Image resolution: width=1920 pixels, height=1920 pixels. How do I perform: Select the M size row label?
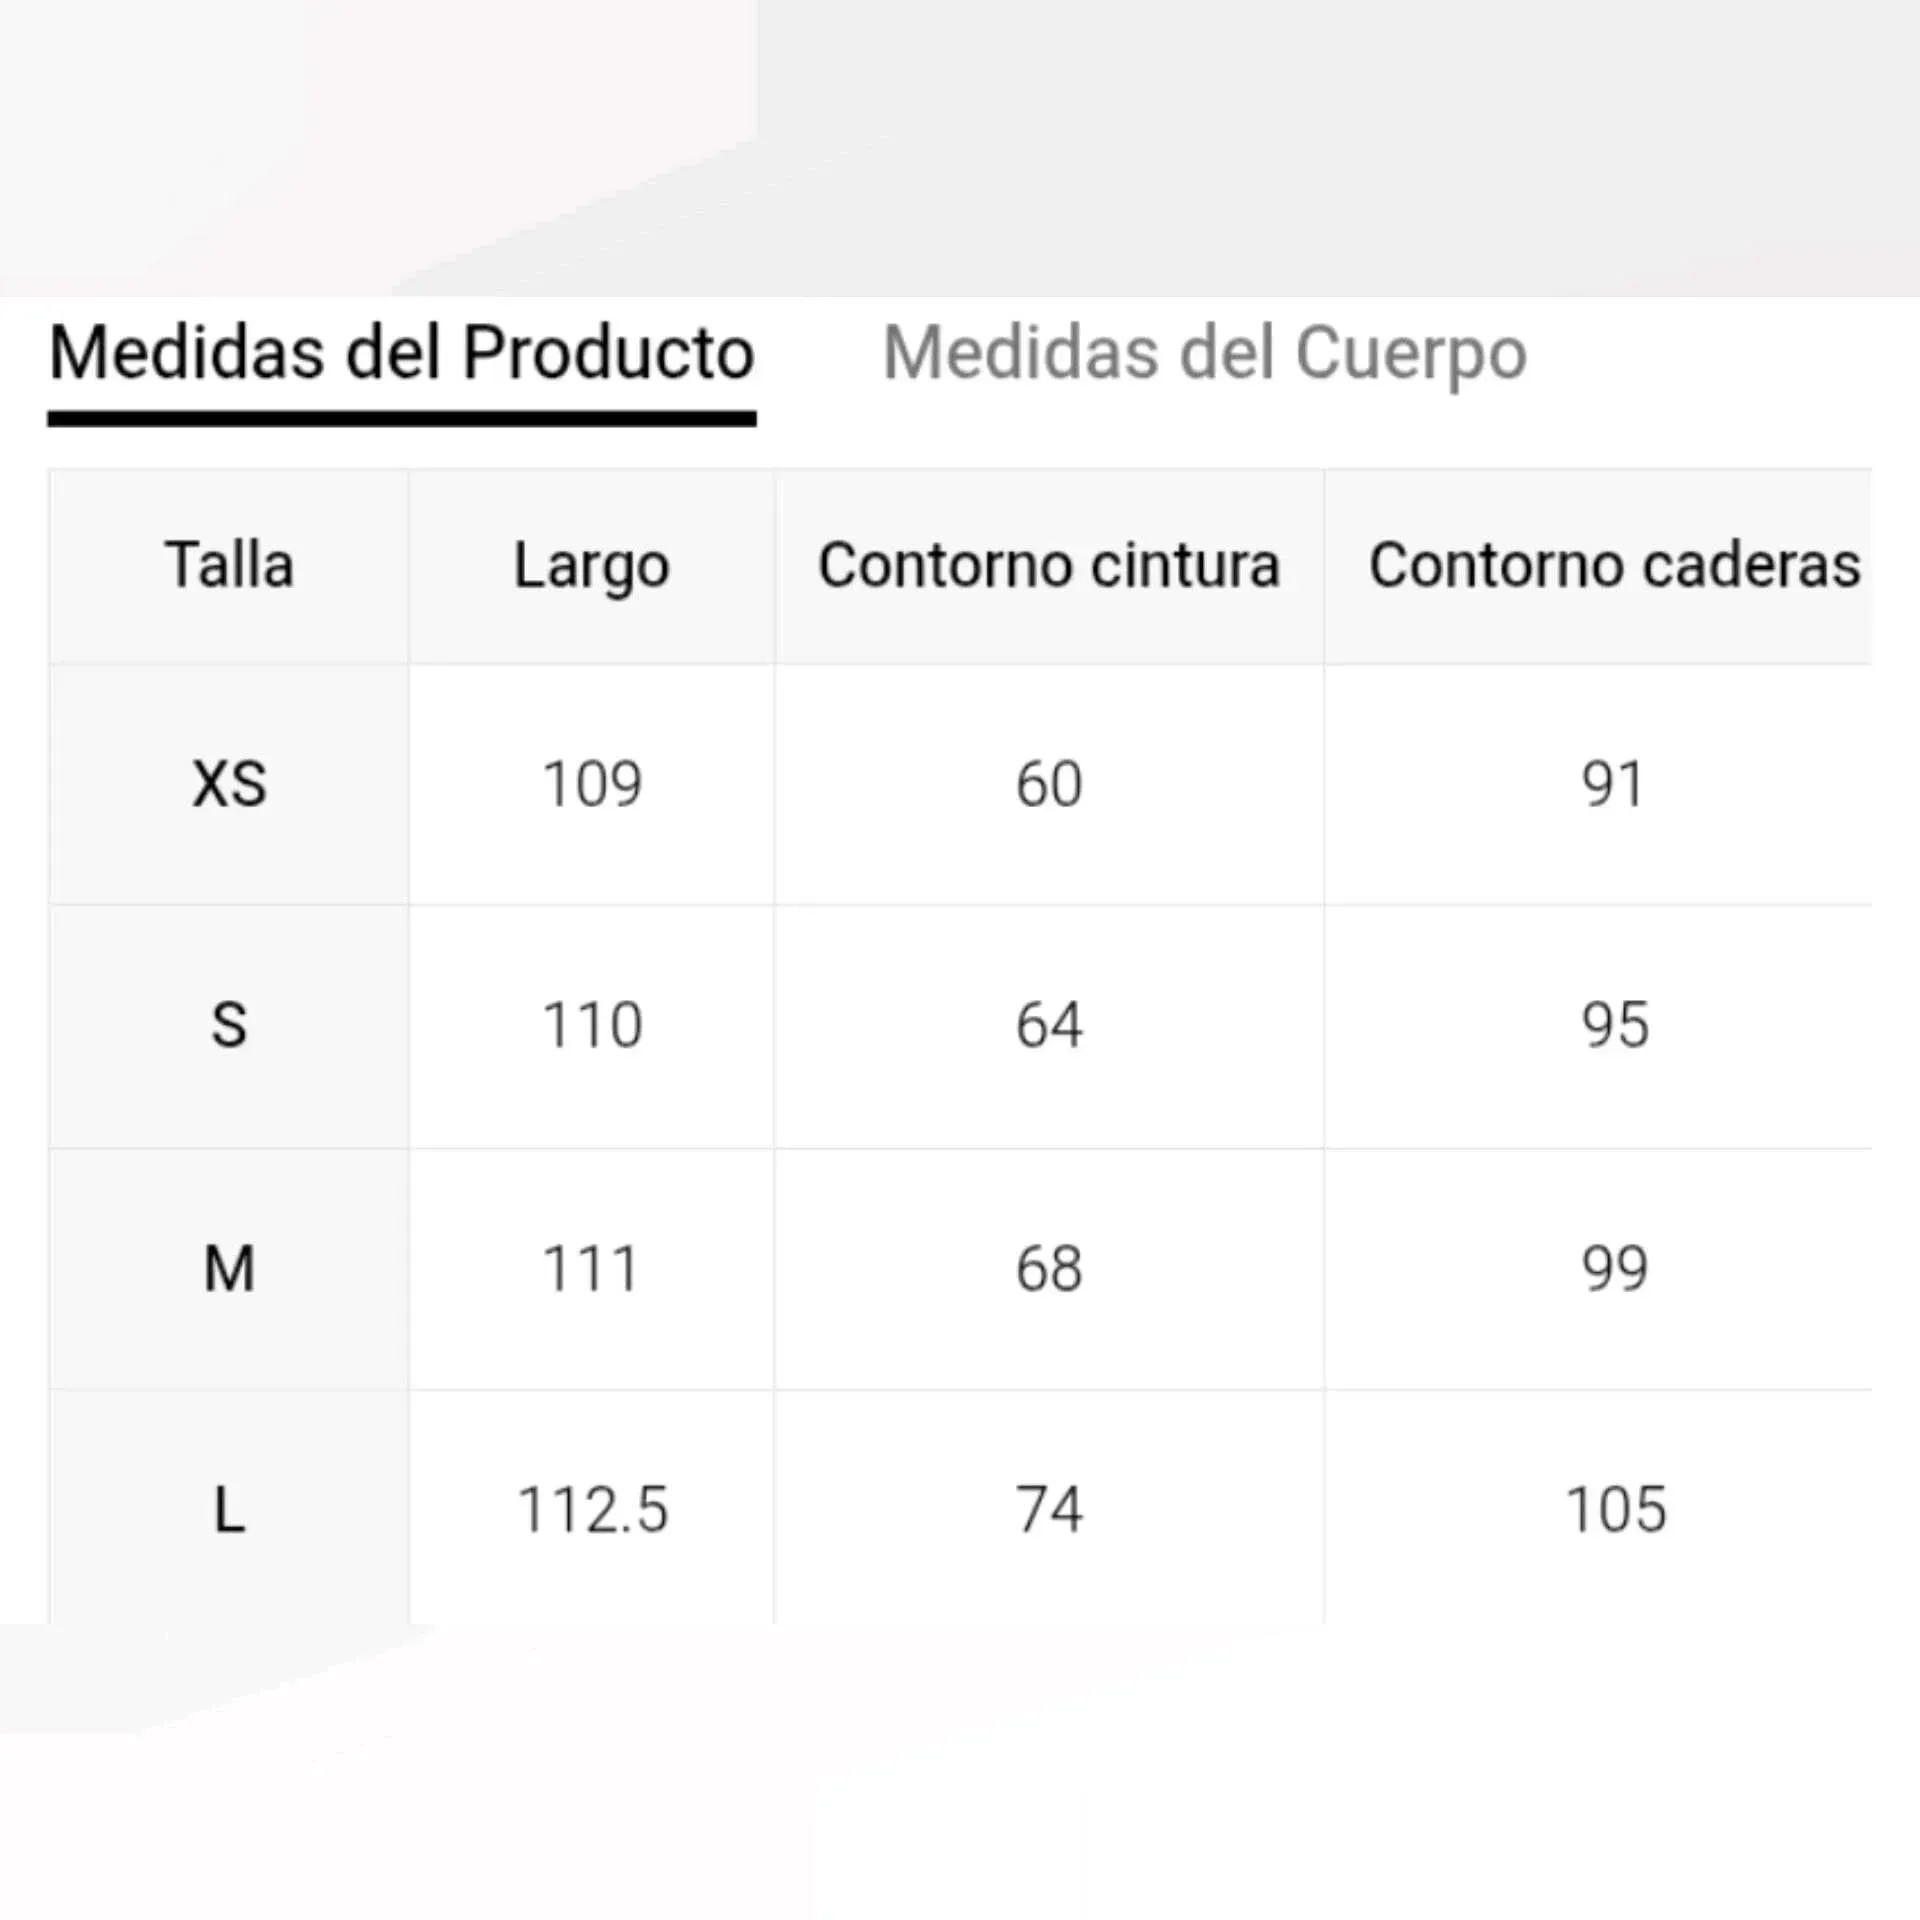[x=229, y=1269]
